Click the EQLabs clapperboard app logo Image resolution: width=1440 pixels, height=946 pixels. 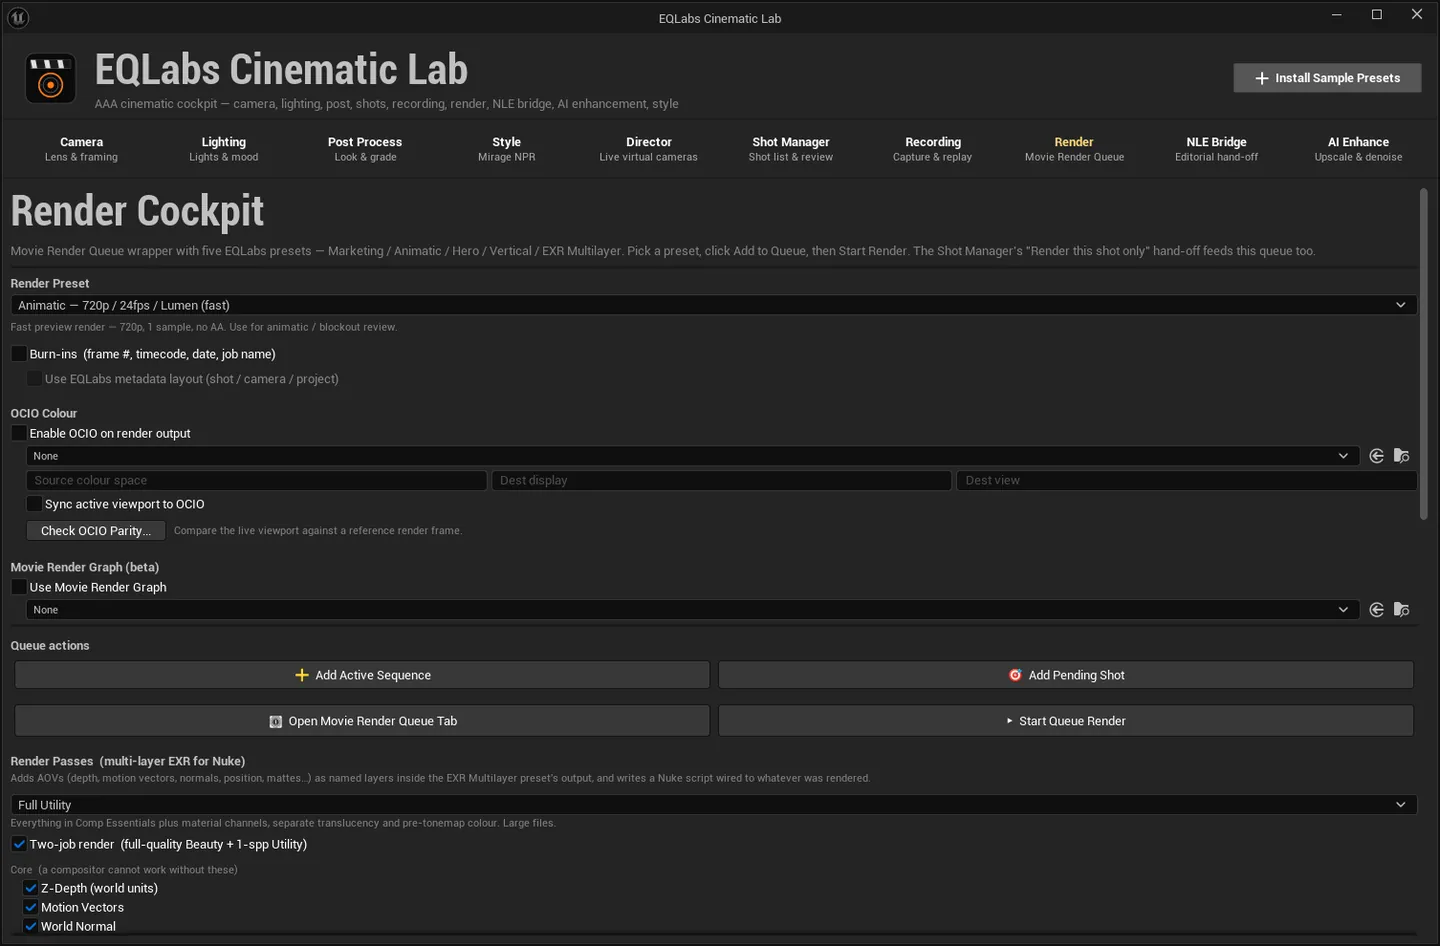(x=50, y=79)
